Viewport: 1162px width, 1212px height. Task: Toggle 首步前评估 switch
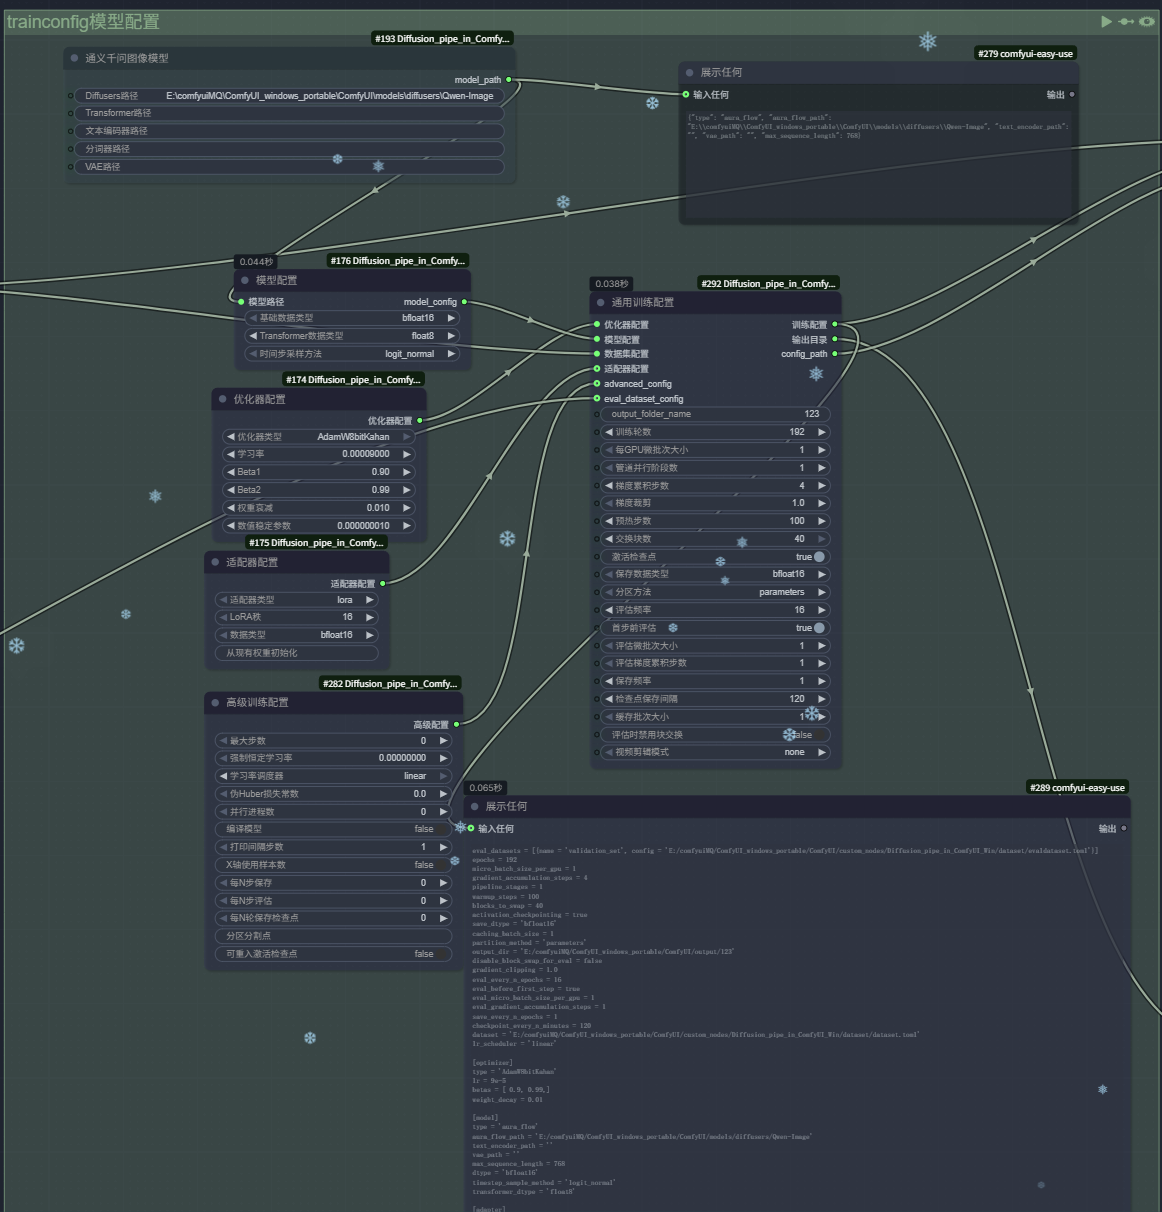pos(819,628)
